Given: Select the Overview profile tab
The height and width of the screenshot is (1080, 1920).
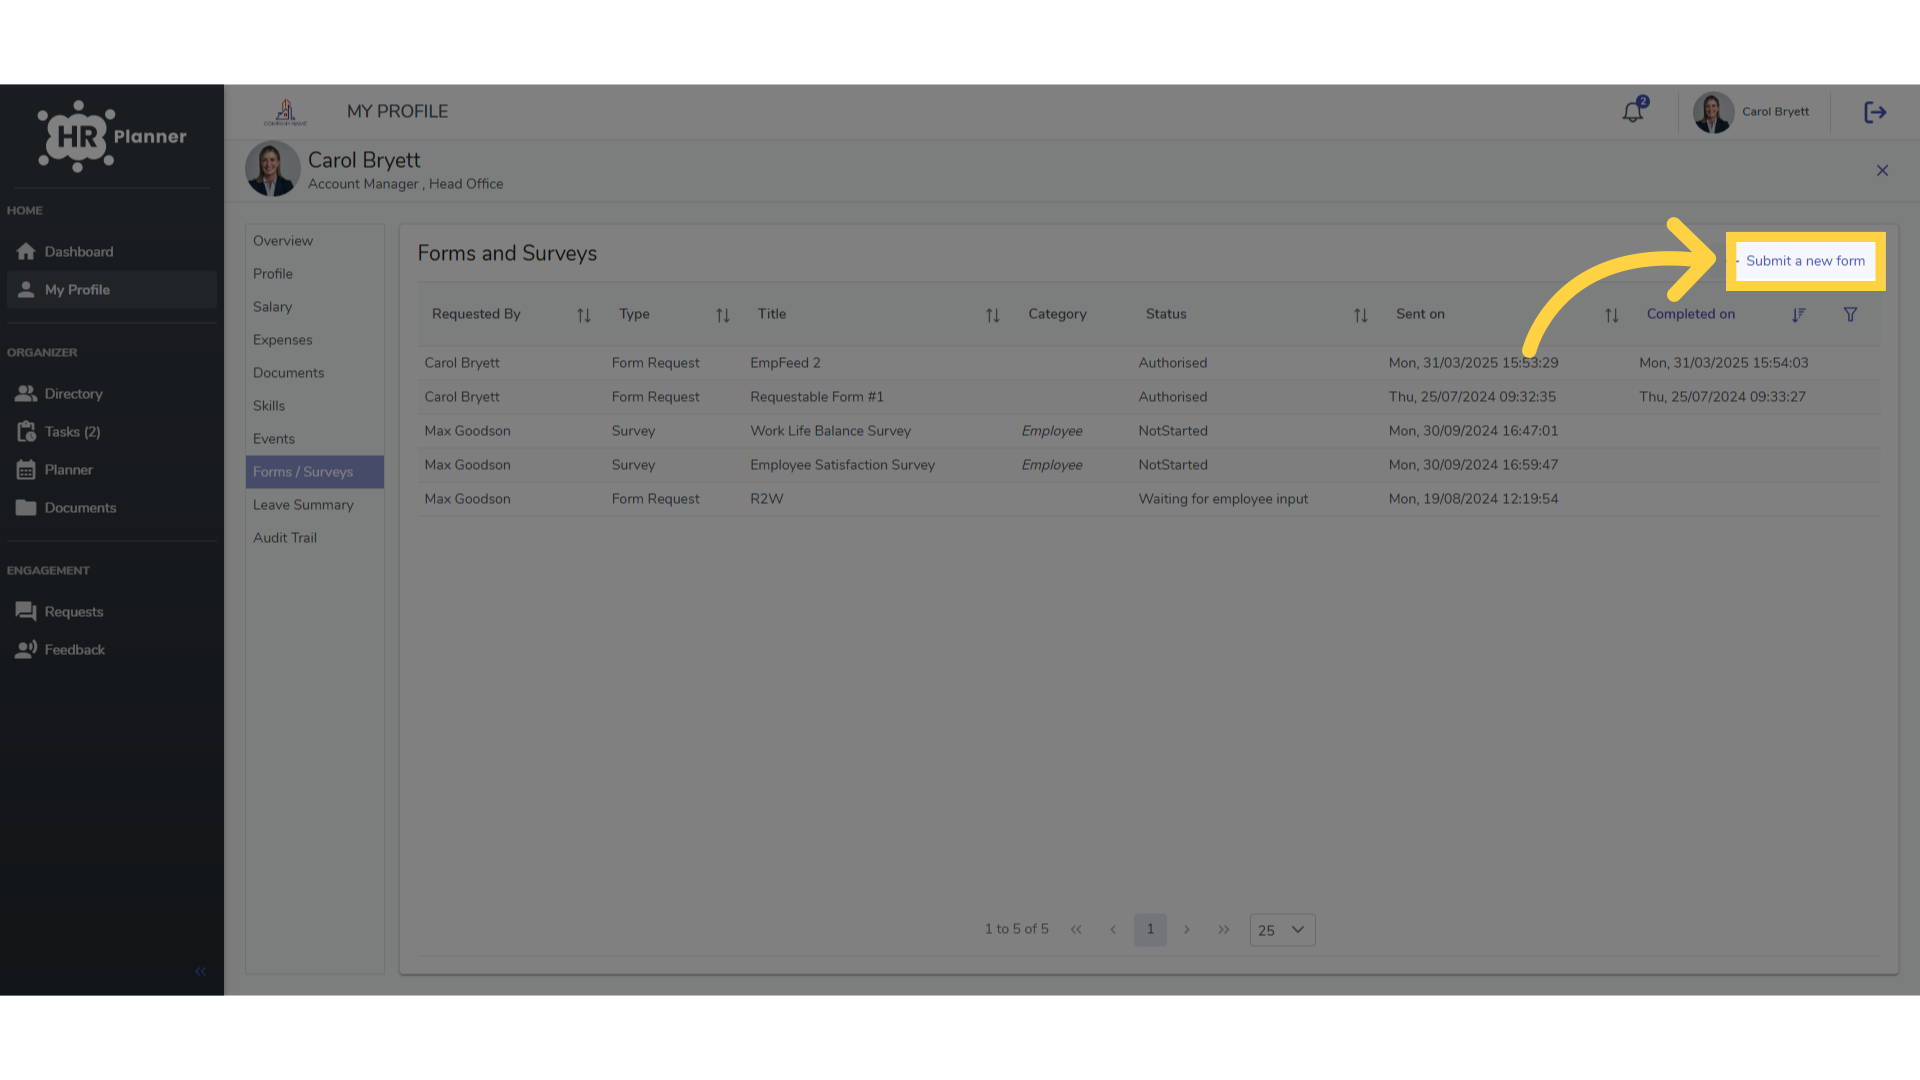Looking at the screenshot, I should pos(315,241).
